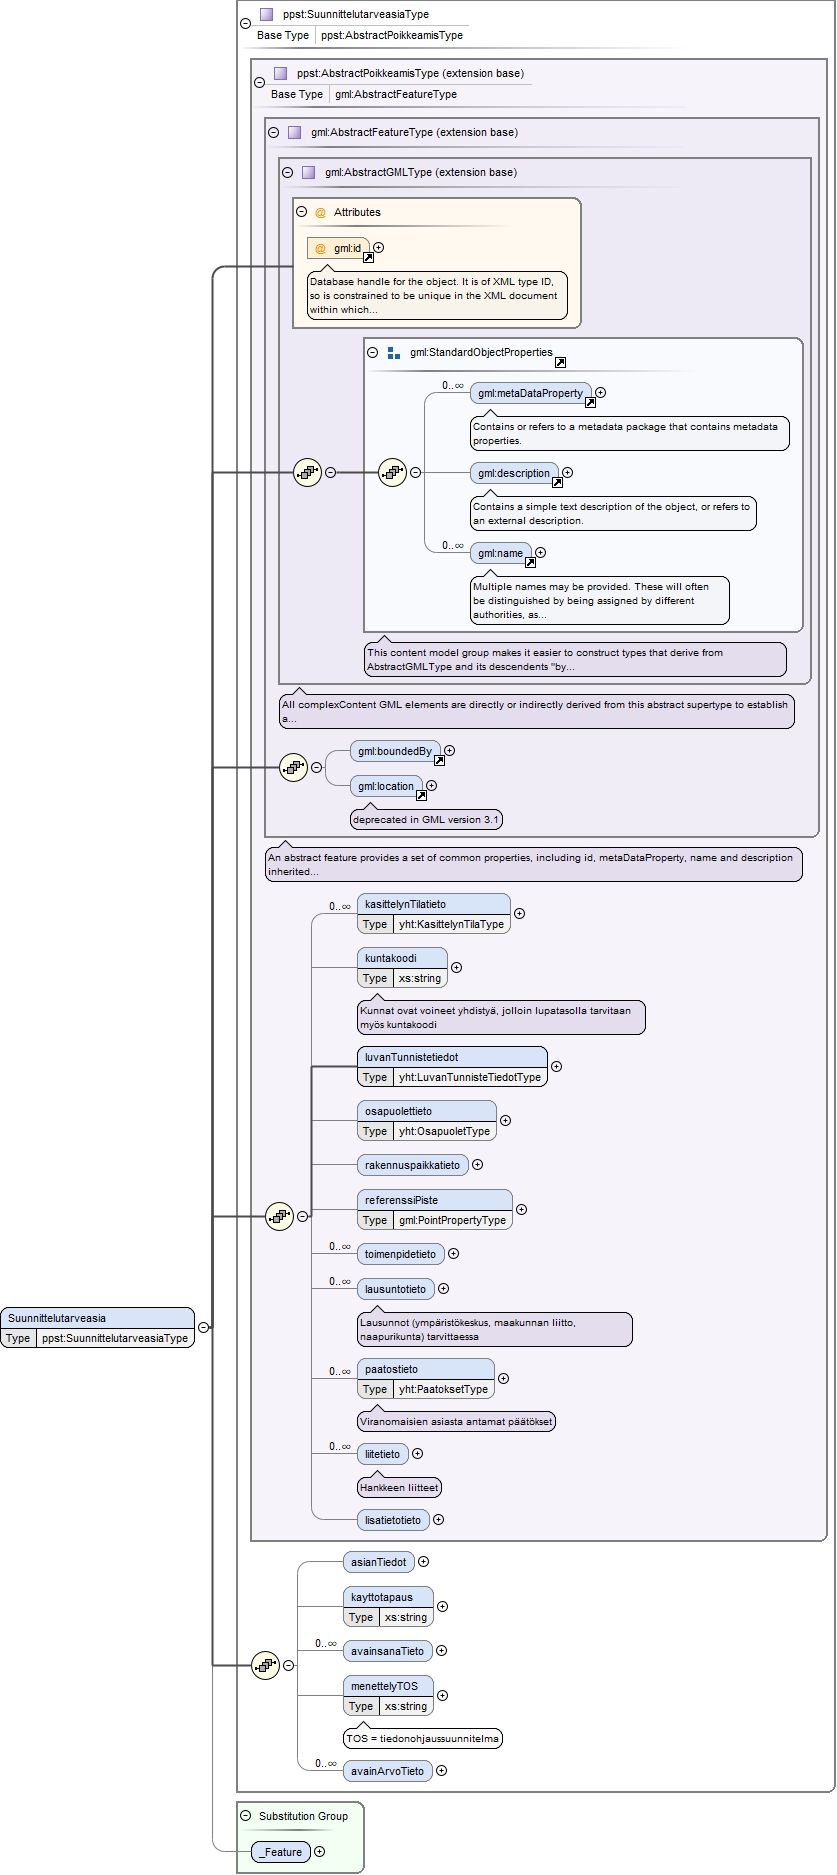Click the sequence icon beside gml:boundedBy group
Screen dimensions: 837x1875
(x=293, y=767)
